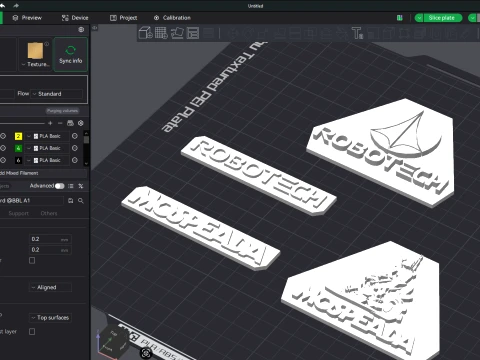Screen dimensions: 480x360
Task: Click the Slice plate button
Action: click(x=442, y=18)
